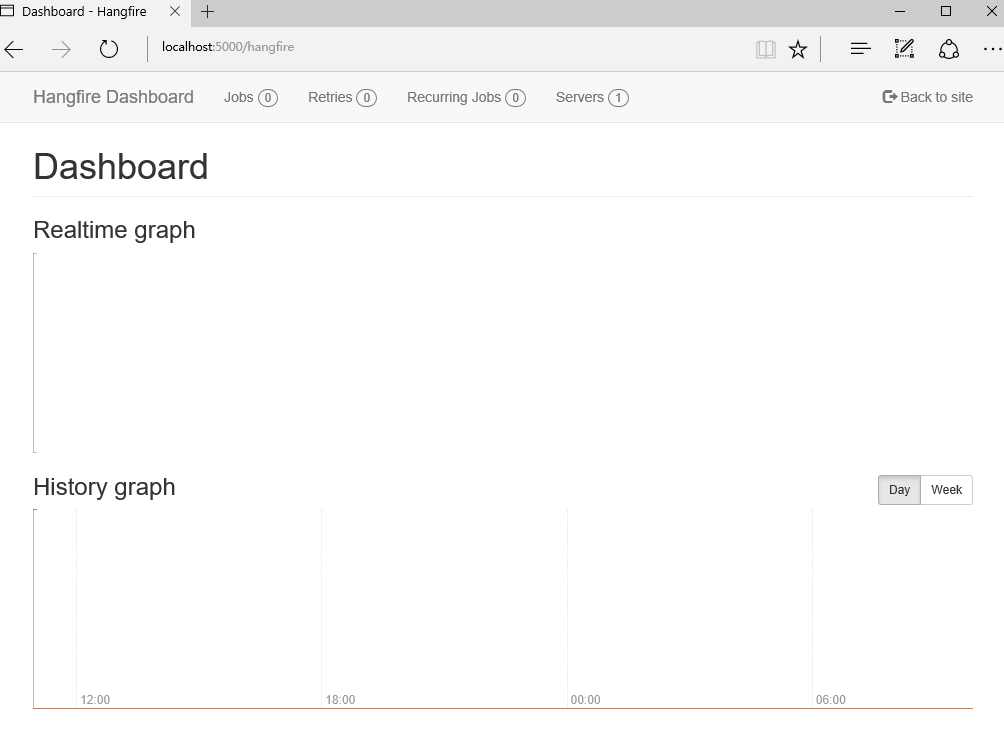Image resolution: width=1004 pixels, height=732 pixels.
Task: Click the Servers count badge showing 1
Action: [x=618, y=98]
